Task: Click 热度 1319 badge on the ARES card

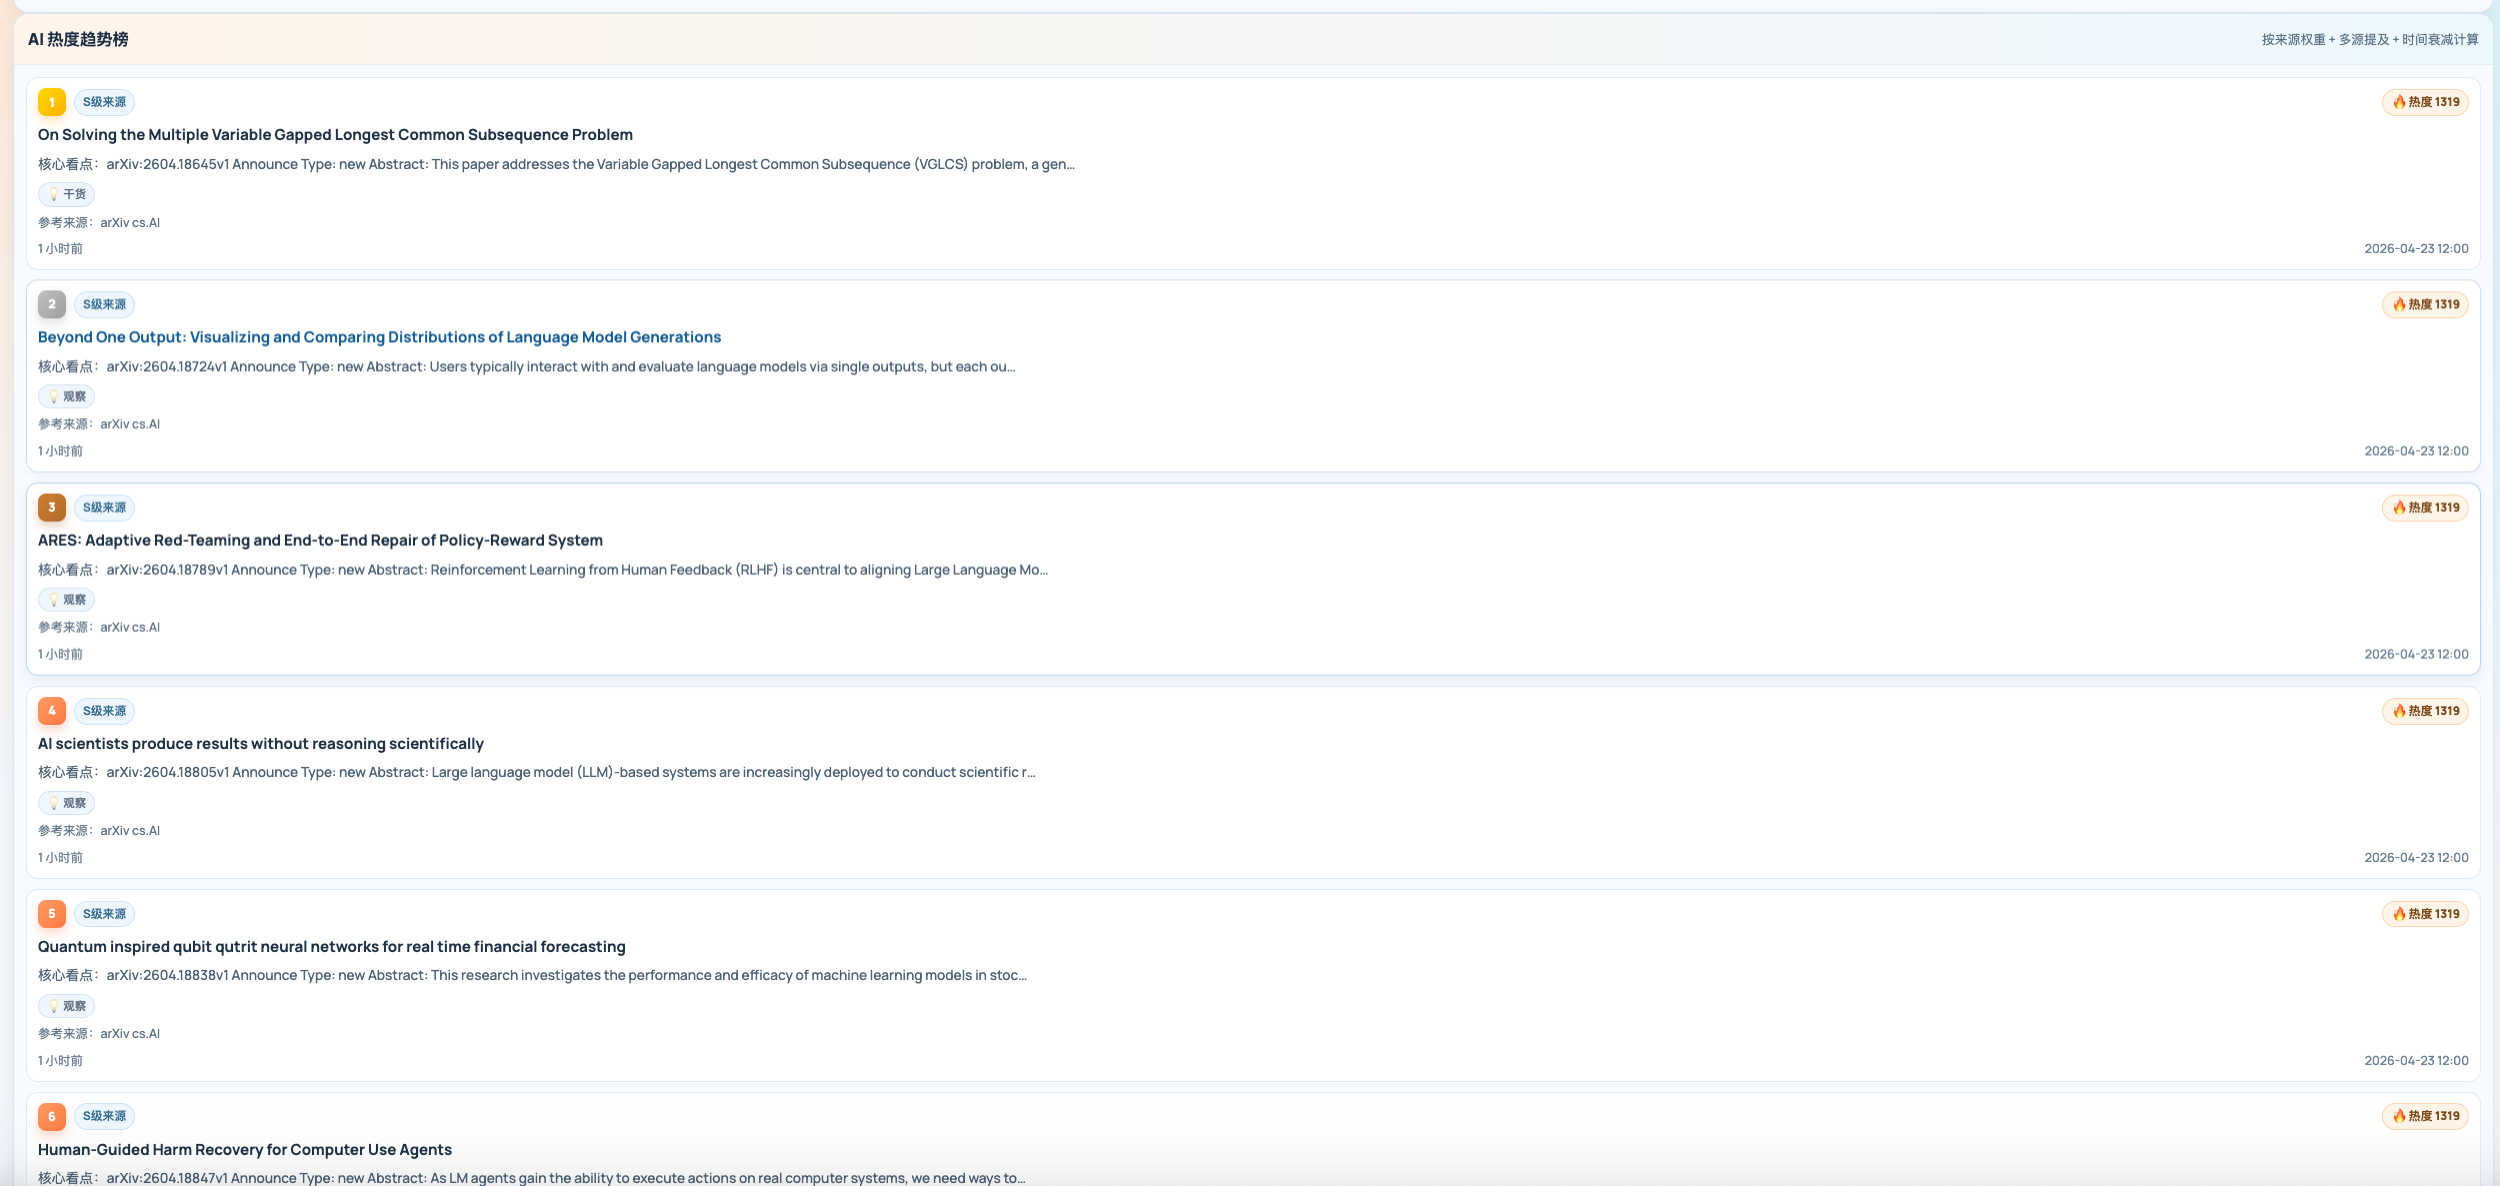Action: [2425, 507]
